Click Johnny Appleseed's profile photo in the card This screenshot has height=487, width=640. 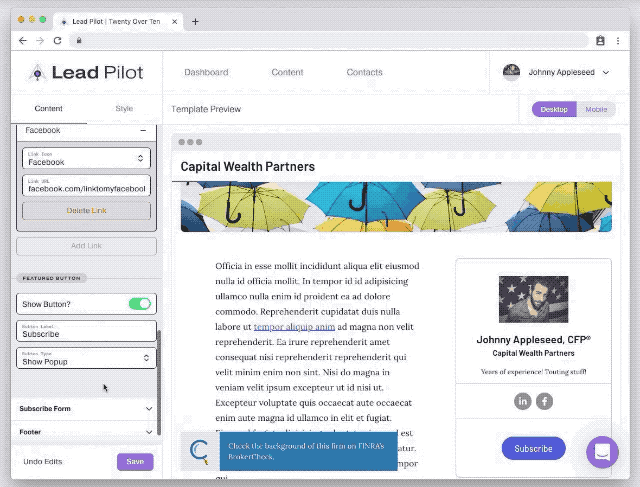(533, 299)
